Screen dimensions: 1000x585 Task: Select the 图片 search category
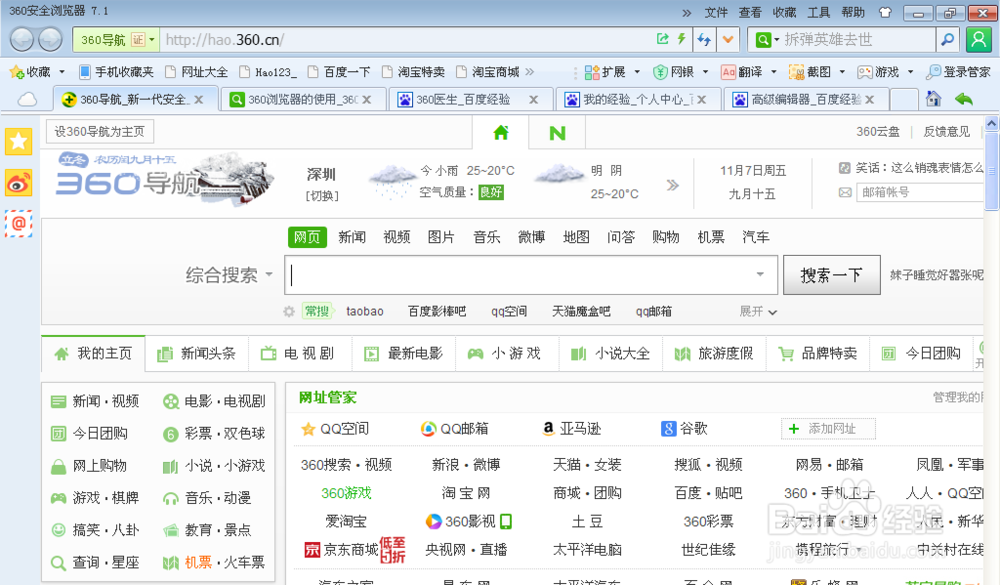coord(441,237)
